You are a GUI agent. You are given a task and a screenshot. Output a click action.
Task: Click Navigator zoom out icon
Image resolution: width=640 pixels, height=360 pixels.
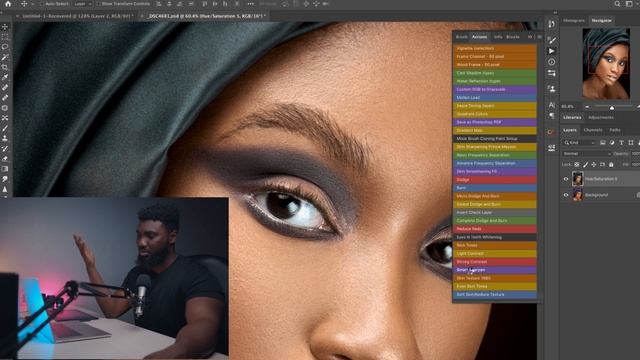coord(587,107)
